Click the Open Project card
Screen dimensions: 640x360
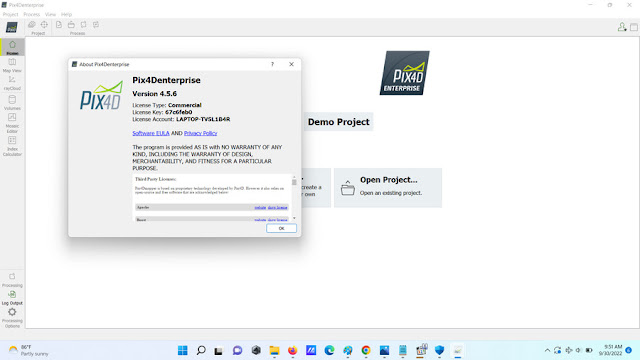(x=388, y=187)
